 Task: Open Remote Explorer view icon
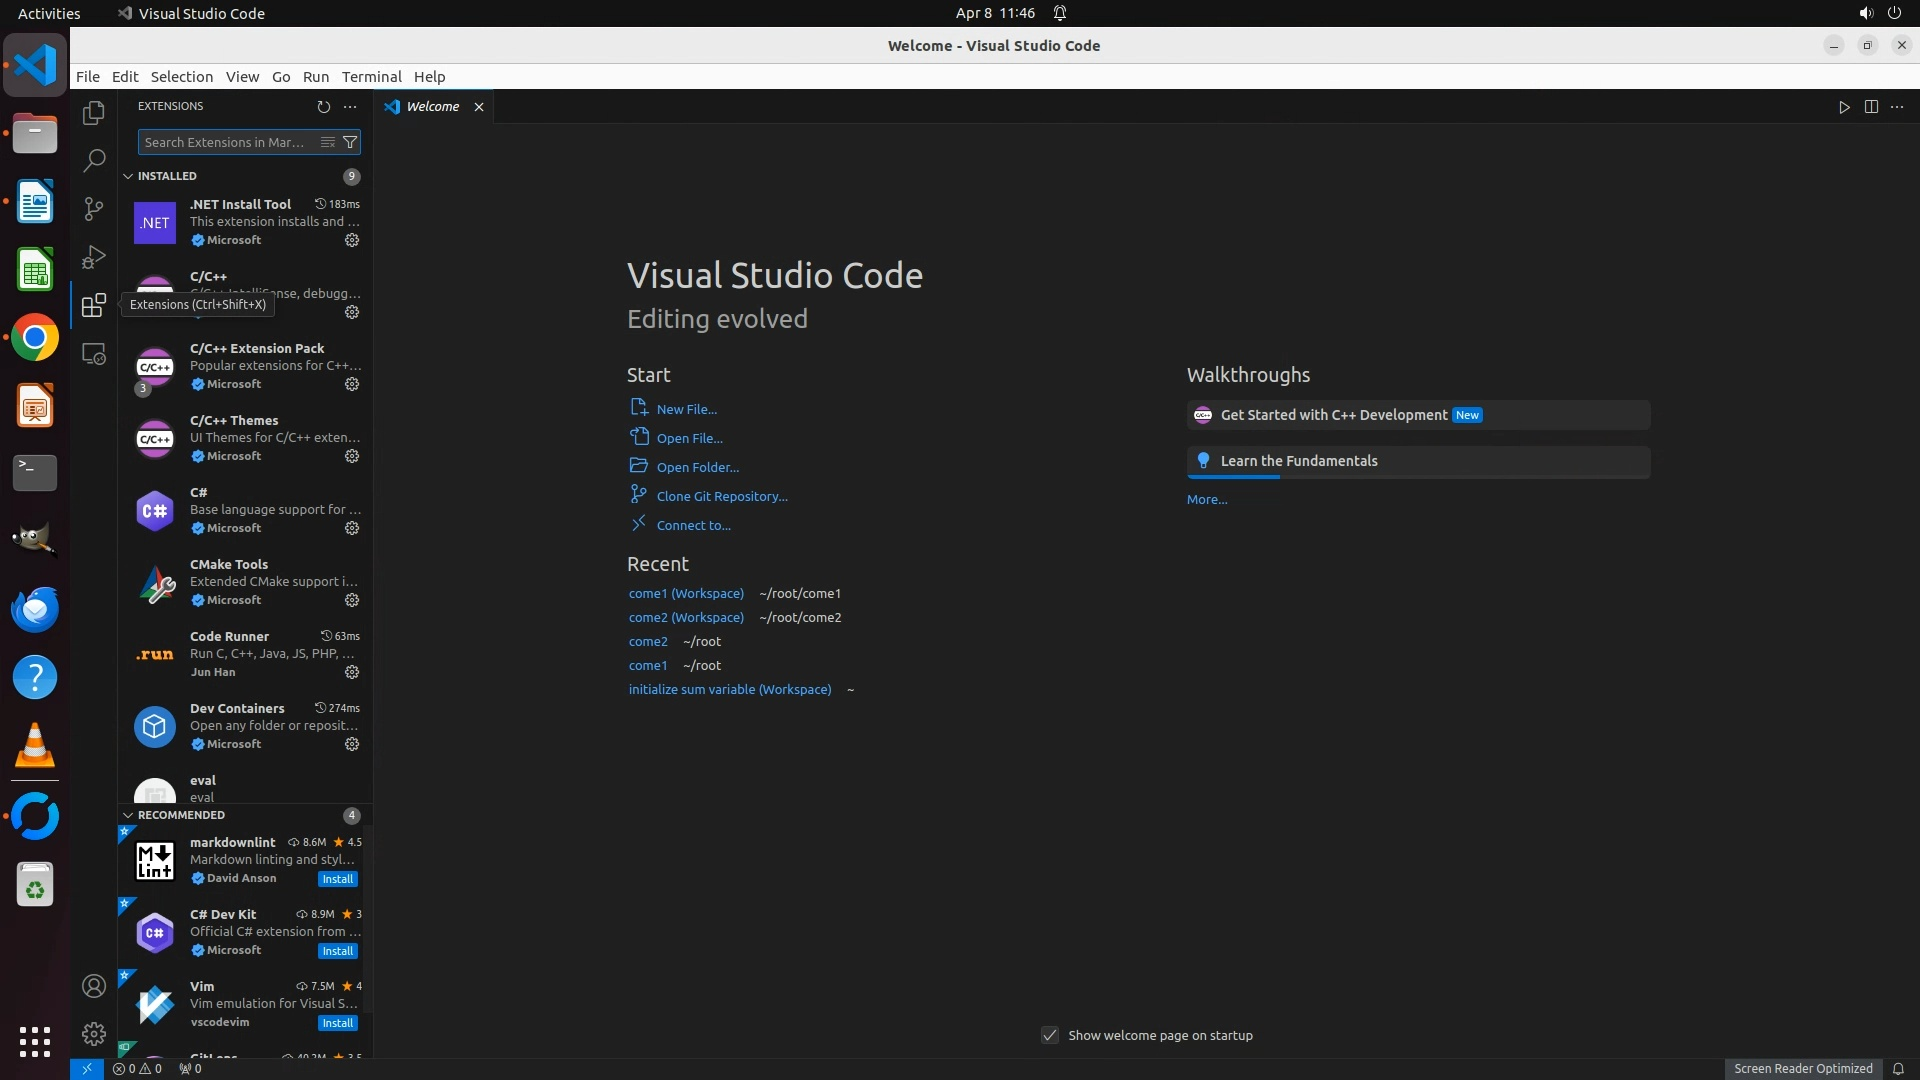pyautogui.click(x=94, y=354)
